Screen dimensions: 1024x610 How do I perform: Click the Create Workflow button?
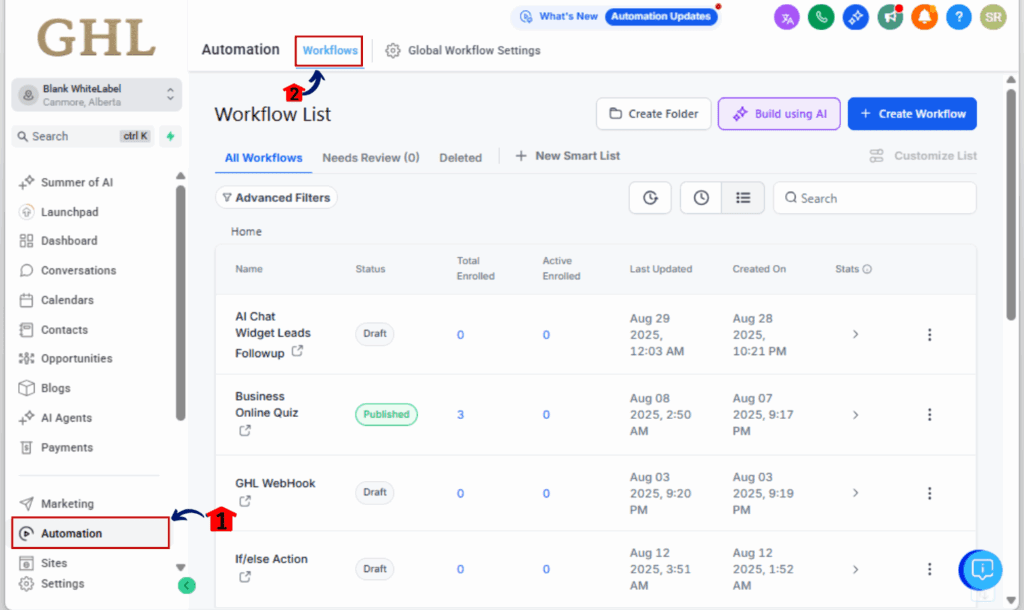912,114
